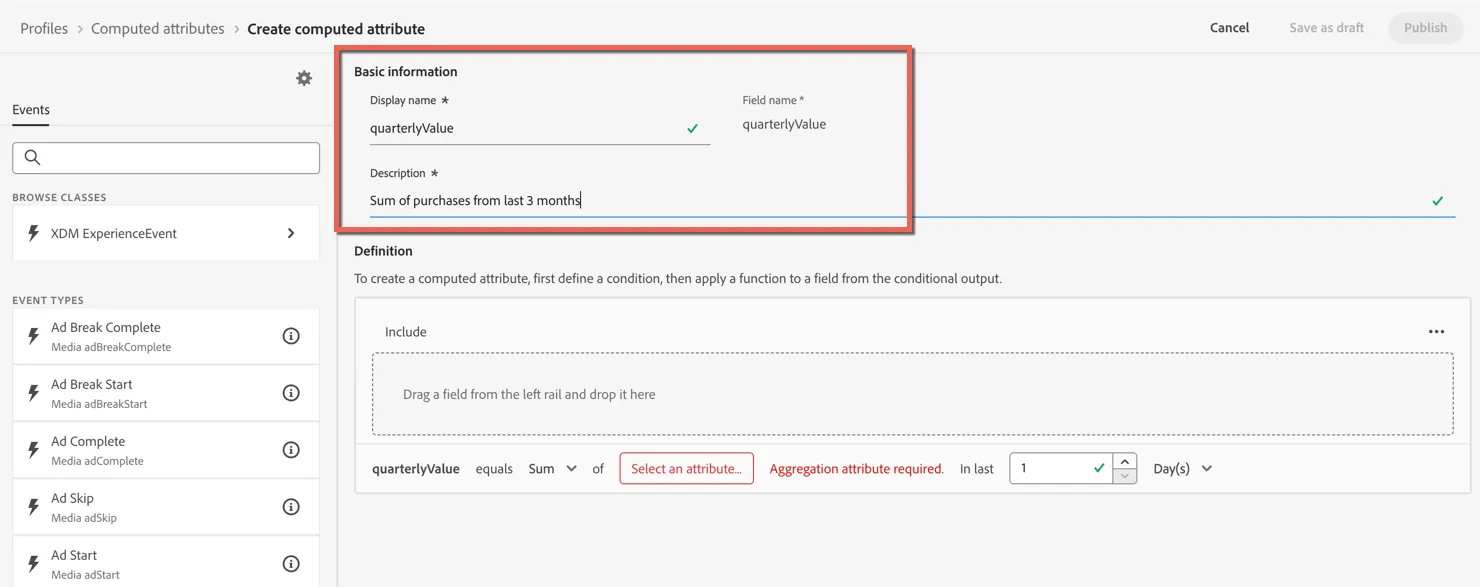Viewport: 1480px width, 587px height.
Task: Click the lightning icon beside XDM ExperienceEvent
Action: pos(33,233)
